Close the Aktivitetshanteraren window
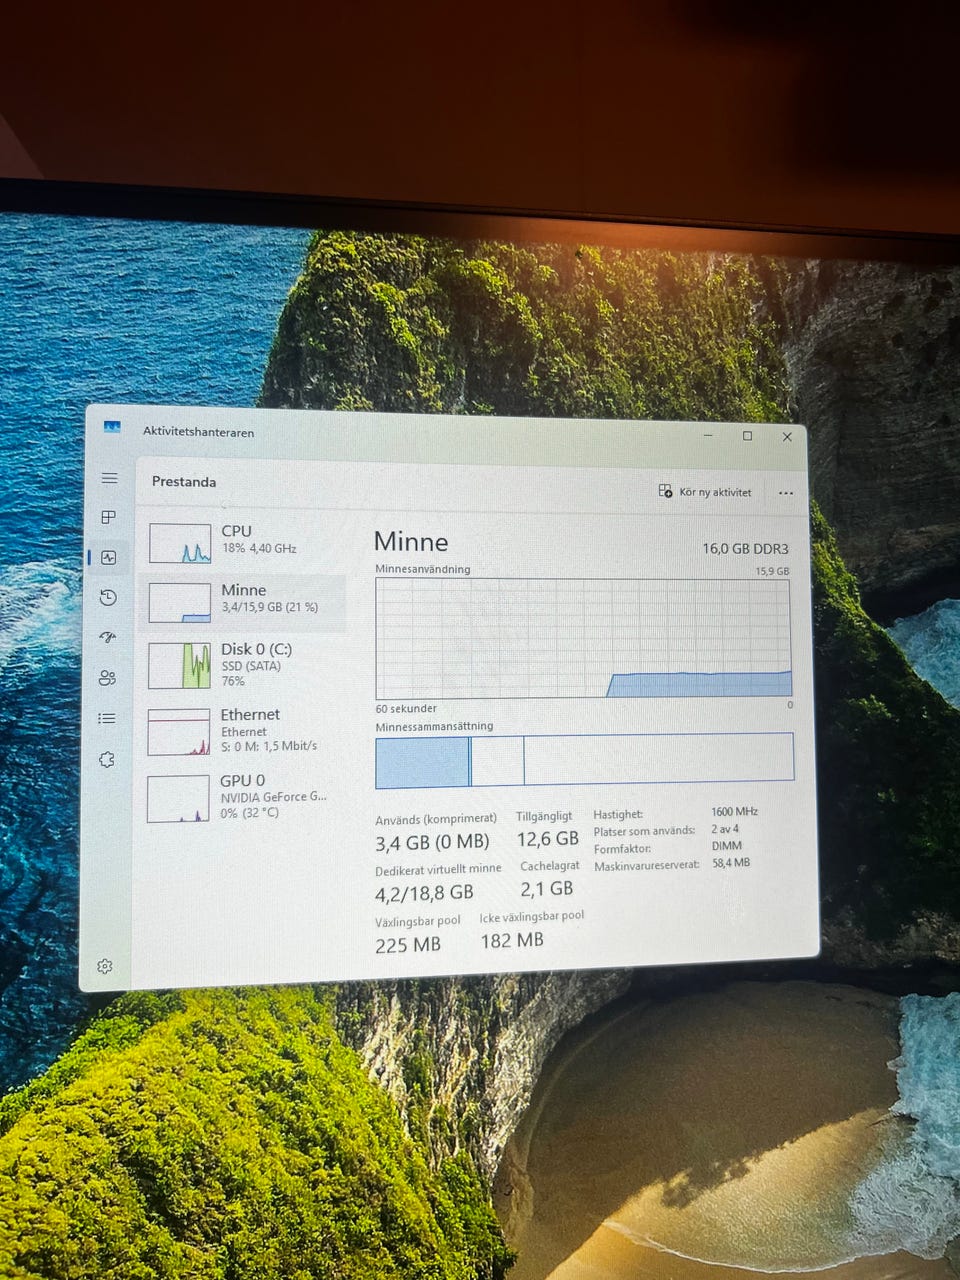 pyautogui.click(x=787, y=437)
